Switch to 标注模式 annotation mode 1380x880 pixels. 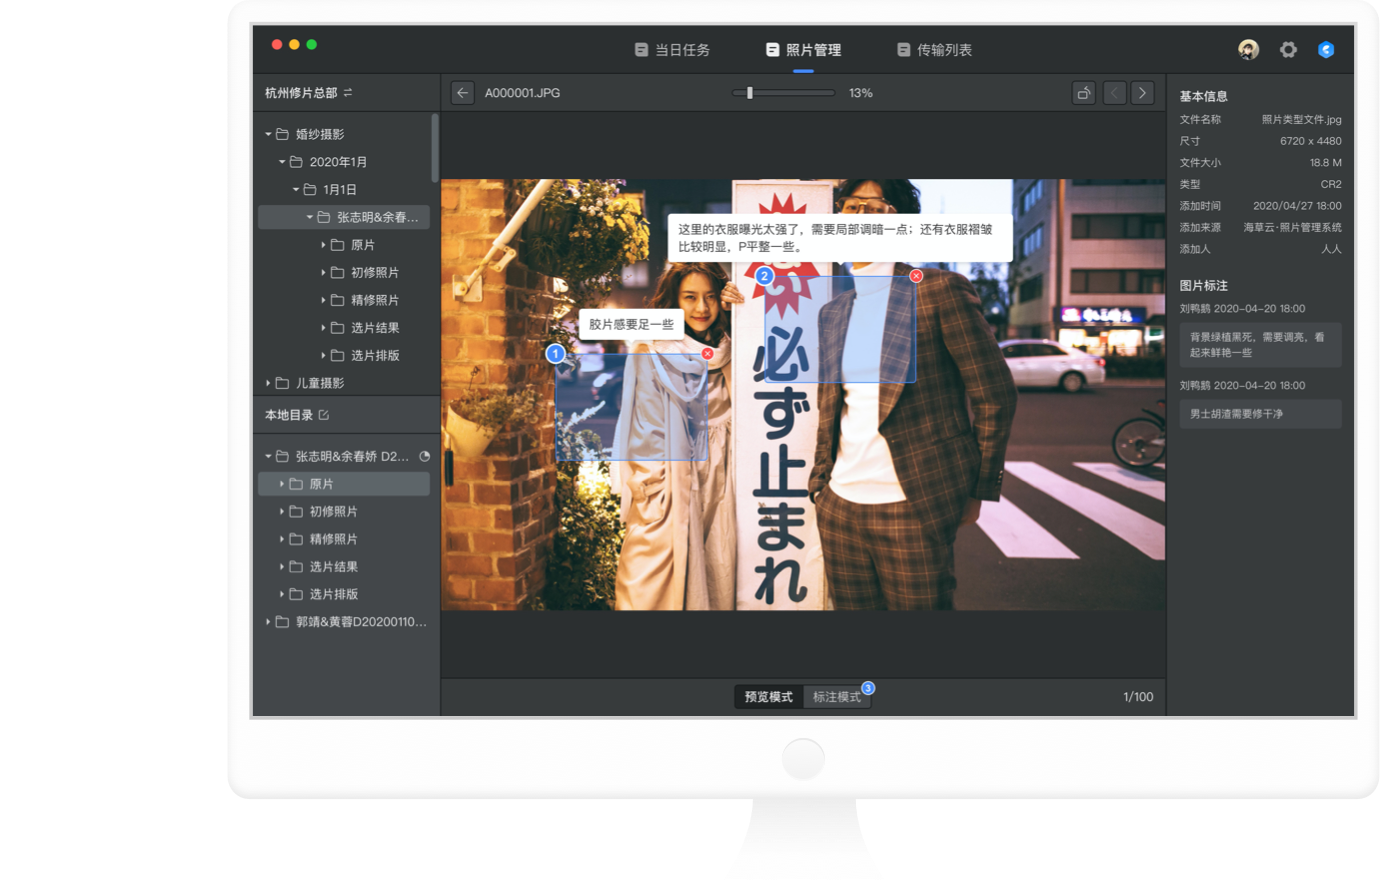837,697
